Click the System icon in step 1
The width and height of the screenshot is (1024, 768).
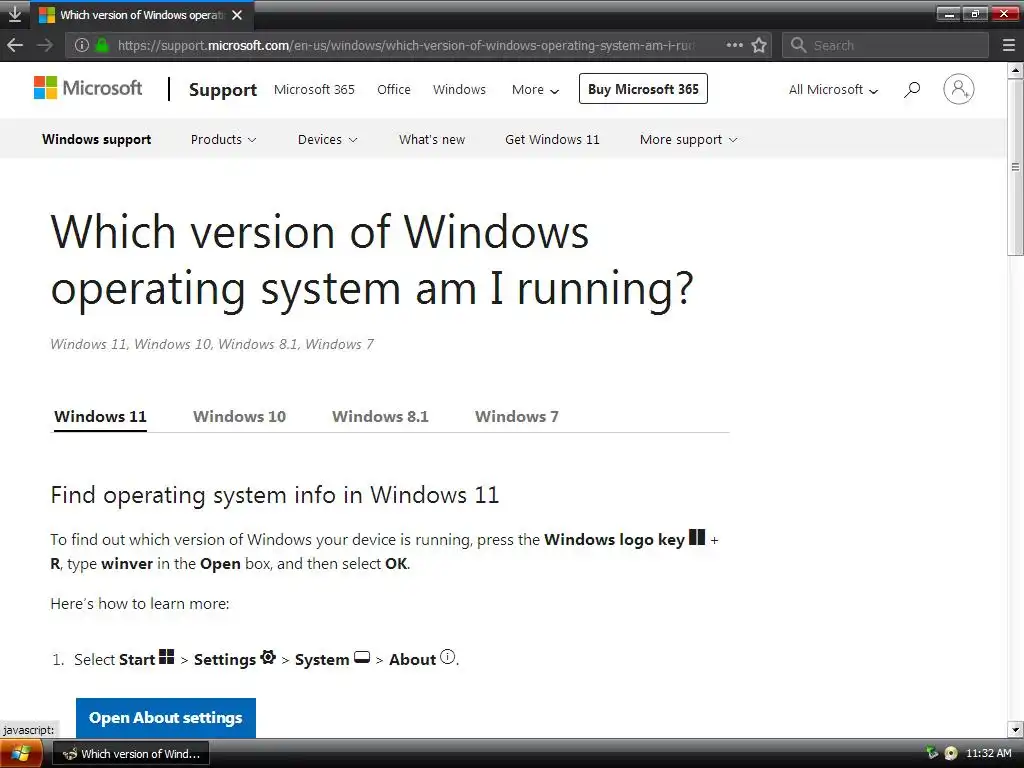362,657
